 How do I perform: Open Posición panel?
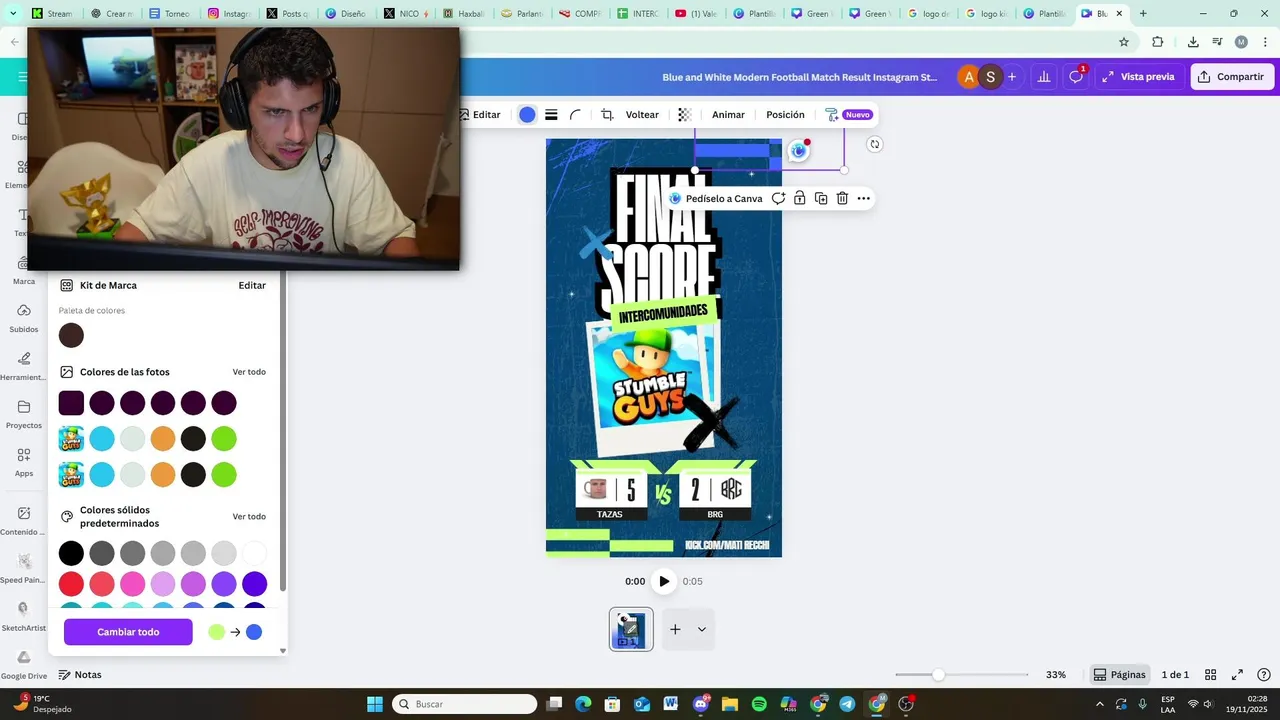click(x=785, y=115)
